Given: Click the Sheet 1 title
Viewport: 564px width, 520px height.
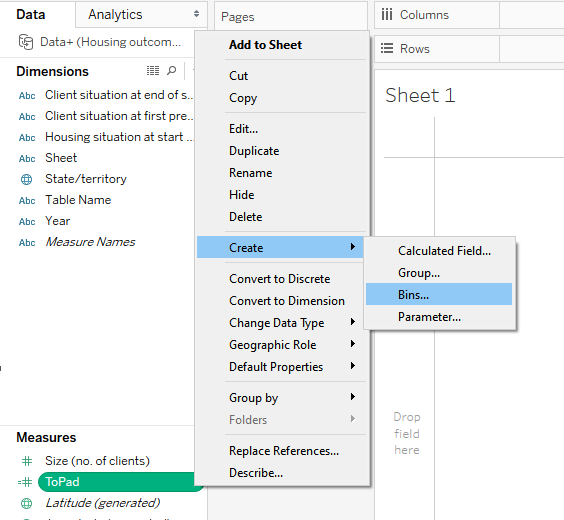Looking at the screenshot, I should (420, 95).
